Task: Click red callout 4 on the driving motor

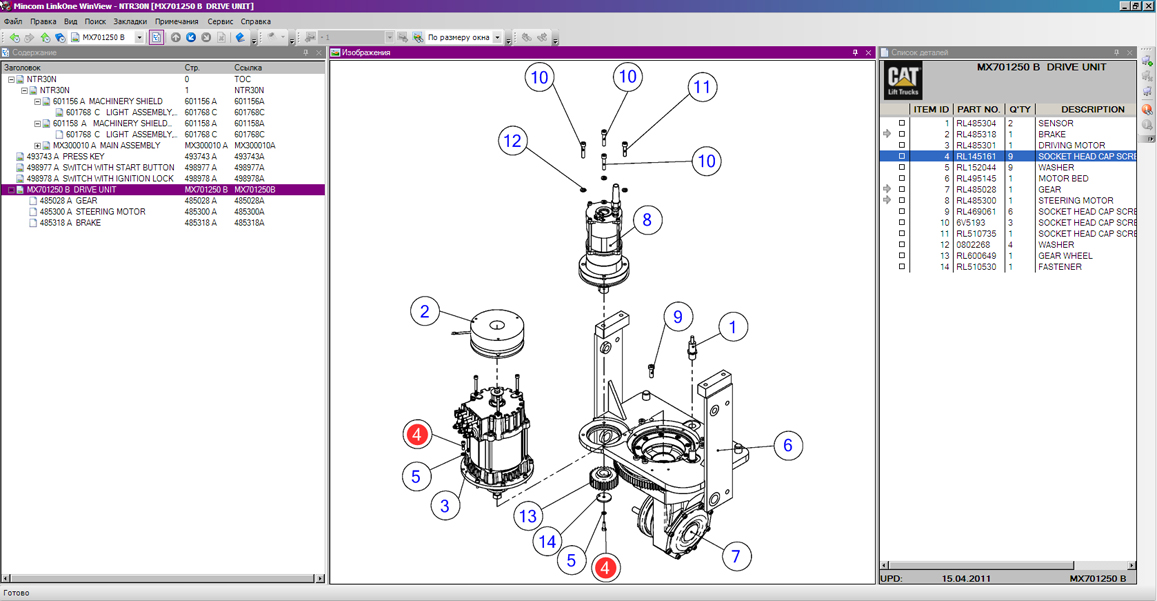Action: (x=417, y=435)
